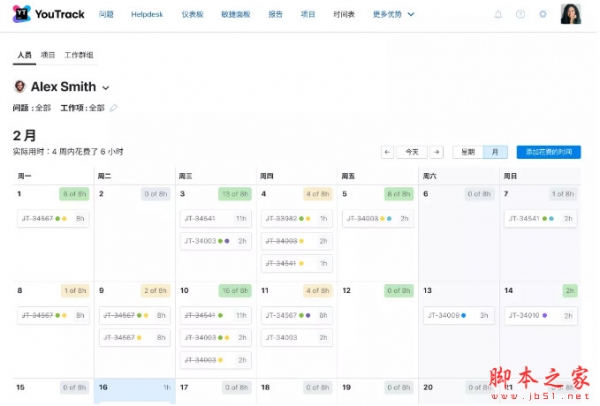Image resolution: width=600 pixels, height=406 pixels.
Task: Jump to today with the Today button
Action: tap(412, 152)
